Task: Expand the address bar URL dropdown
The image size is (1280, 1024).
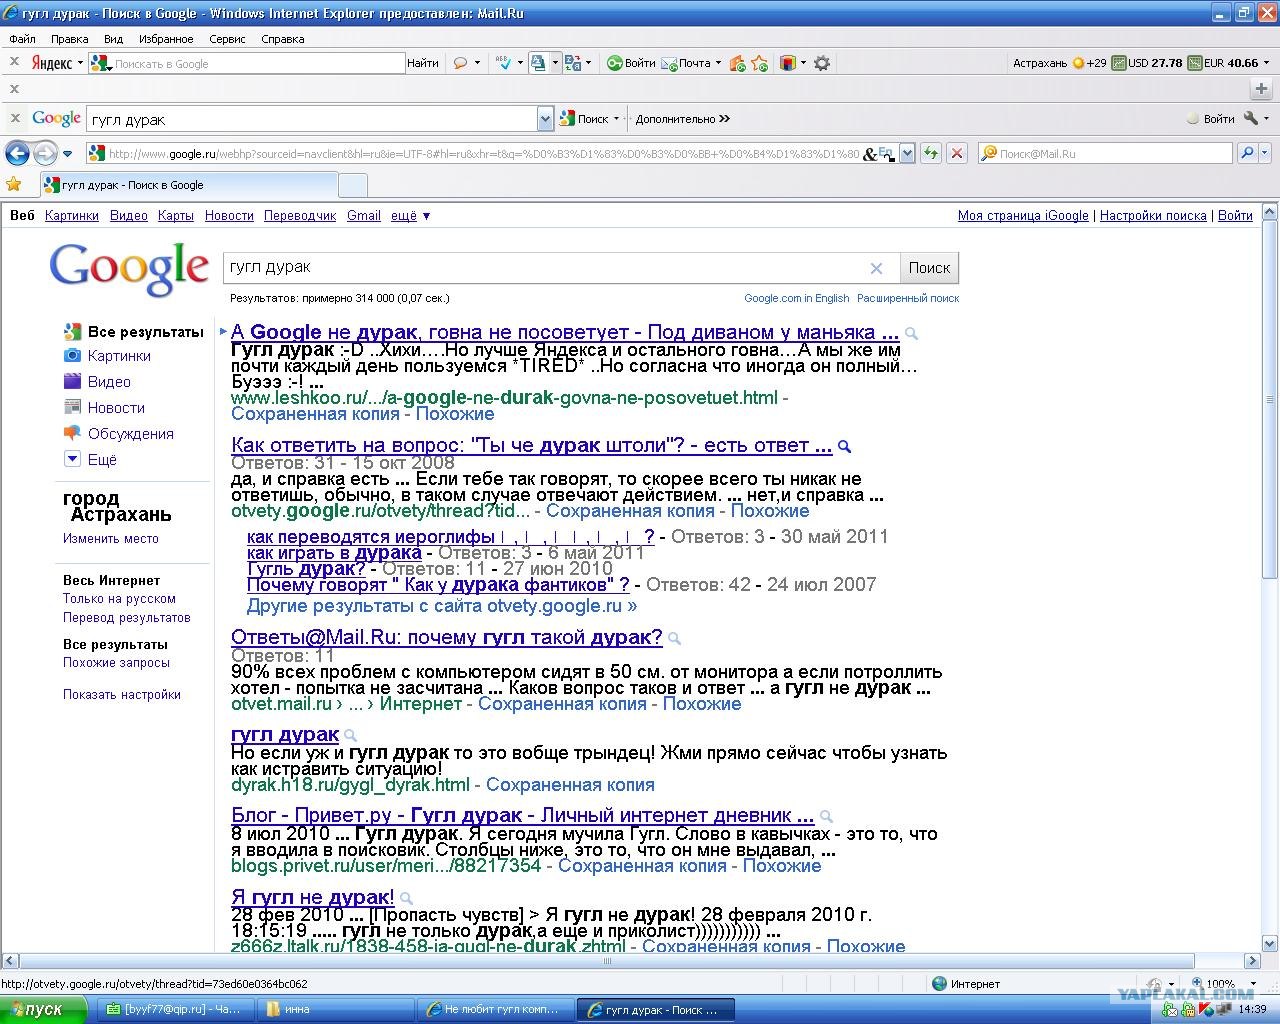Action: (x=907, y=153)
